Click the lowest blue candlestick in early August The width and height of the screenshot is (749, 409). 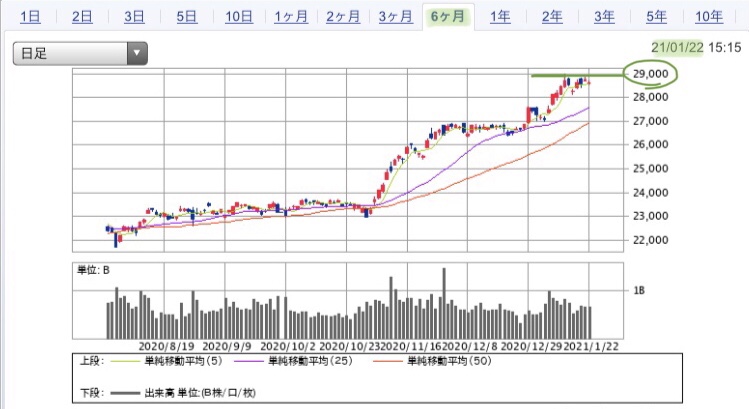pos(116,240)
